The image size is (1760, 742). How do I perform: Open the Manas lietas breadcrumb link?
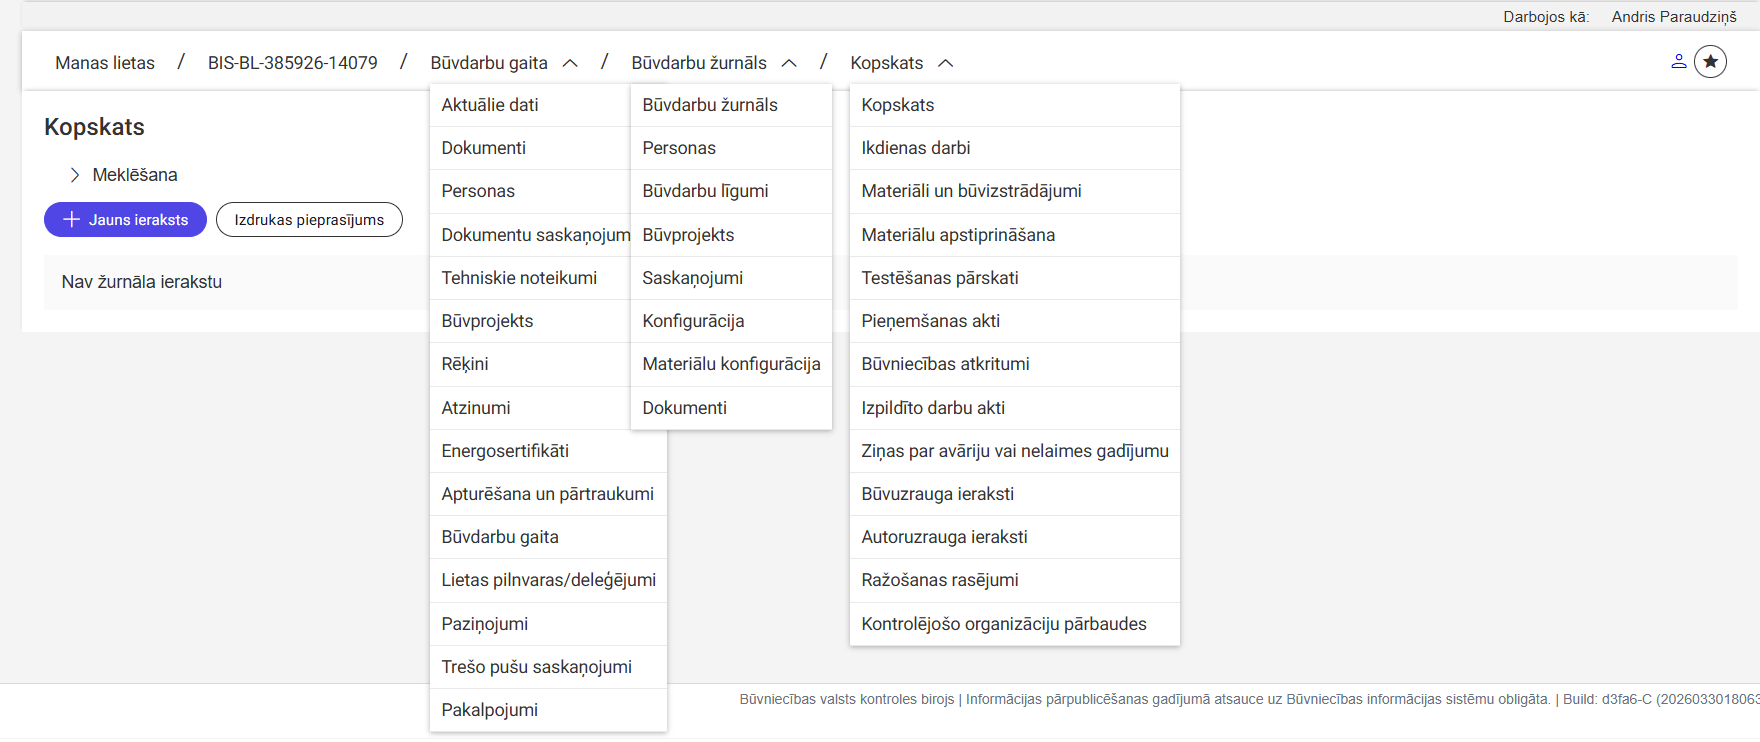(x=105, y=63)
